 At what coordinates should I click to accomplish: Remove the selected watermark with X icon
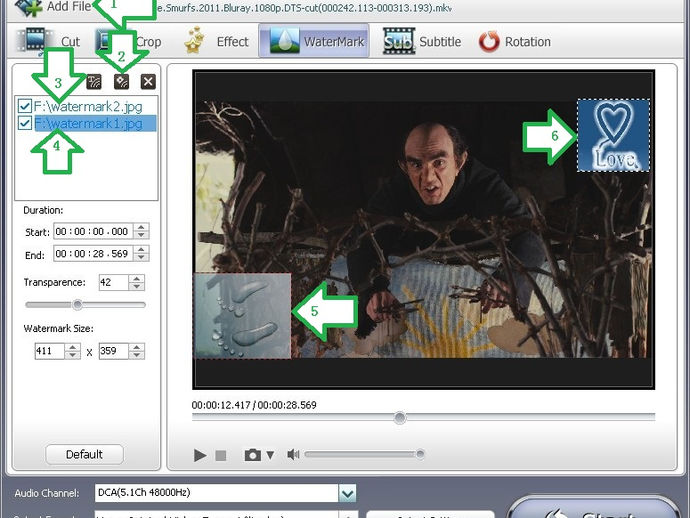coord(148,81)
